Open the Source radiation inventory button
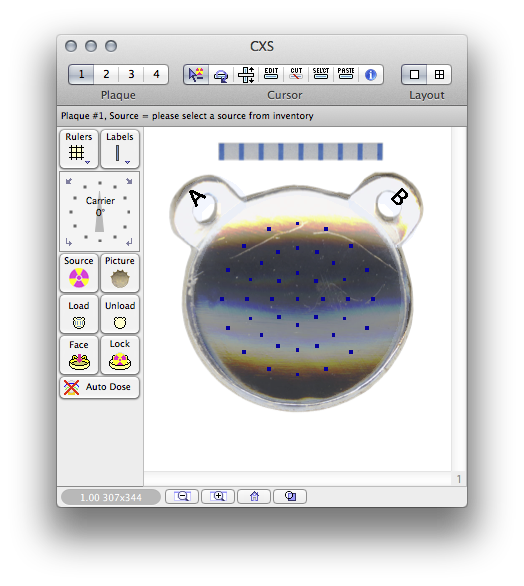This screenshot has height=586, width=524. coord(79,273)
